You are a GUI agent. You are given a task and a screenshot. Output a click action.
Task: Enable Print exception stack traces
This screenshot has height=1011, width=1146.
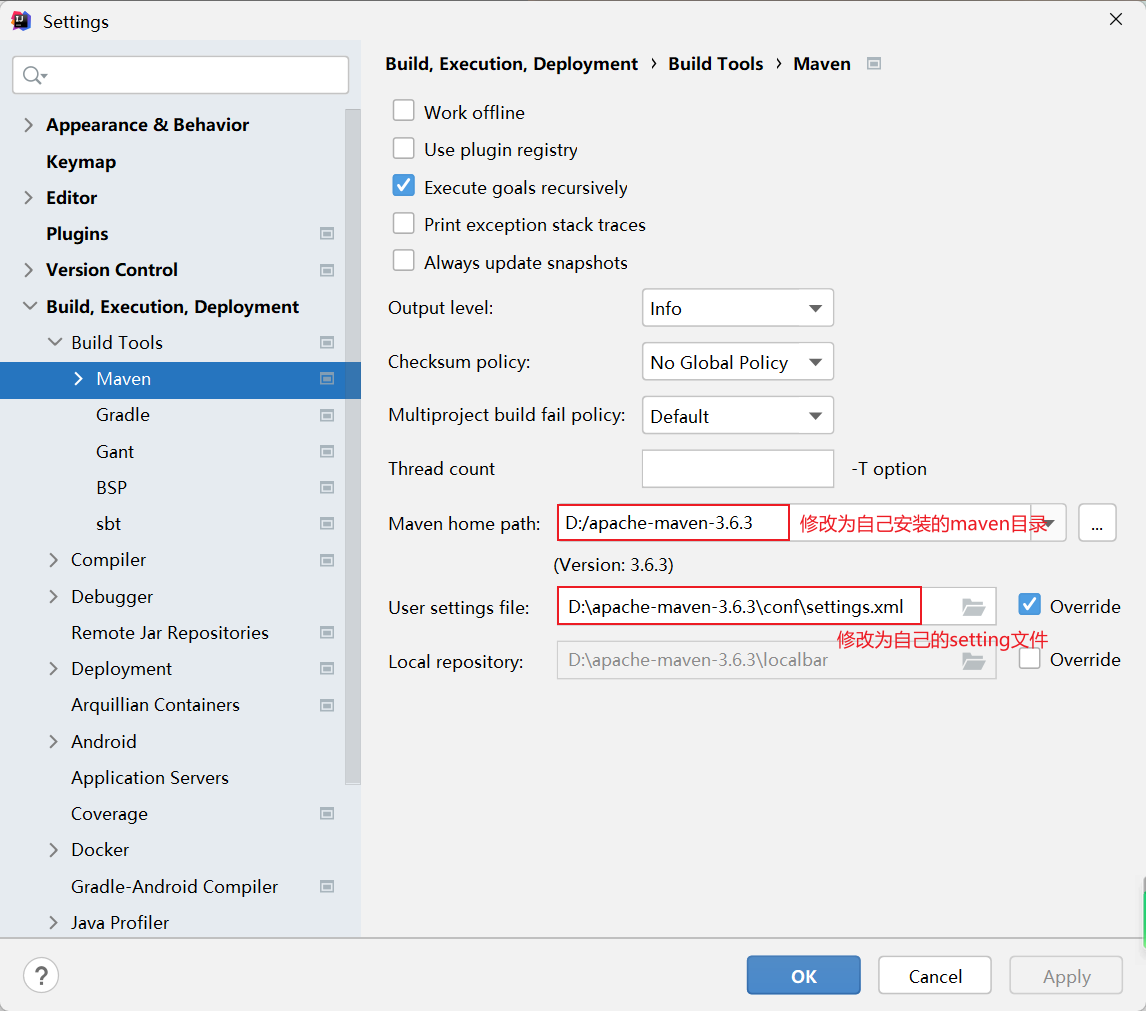(x=403, y=223)
